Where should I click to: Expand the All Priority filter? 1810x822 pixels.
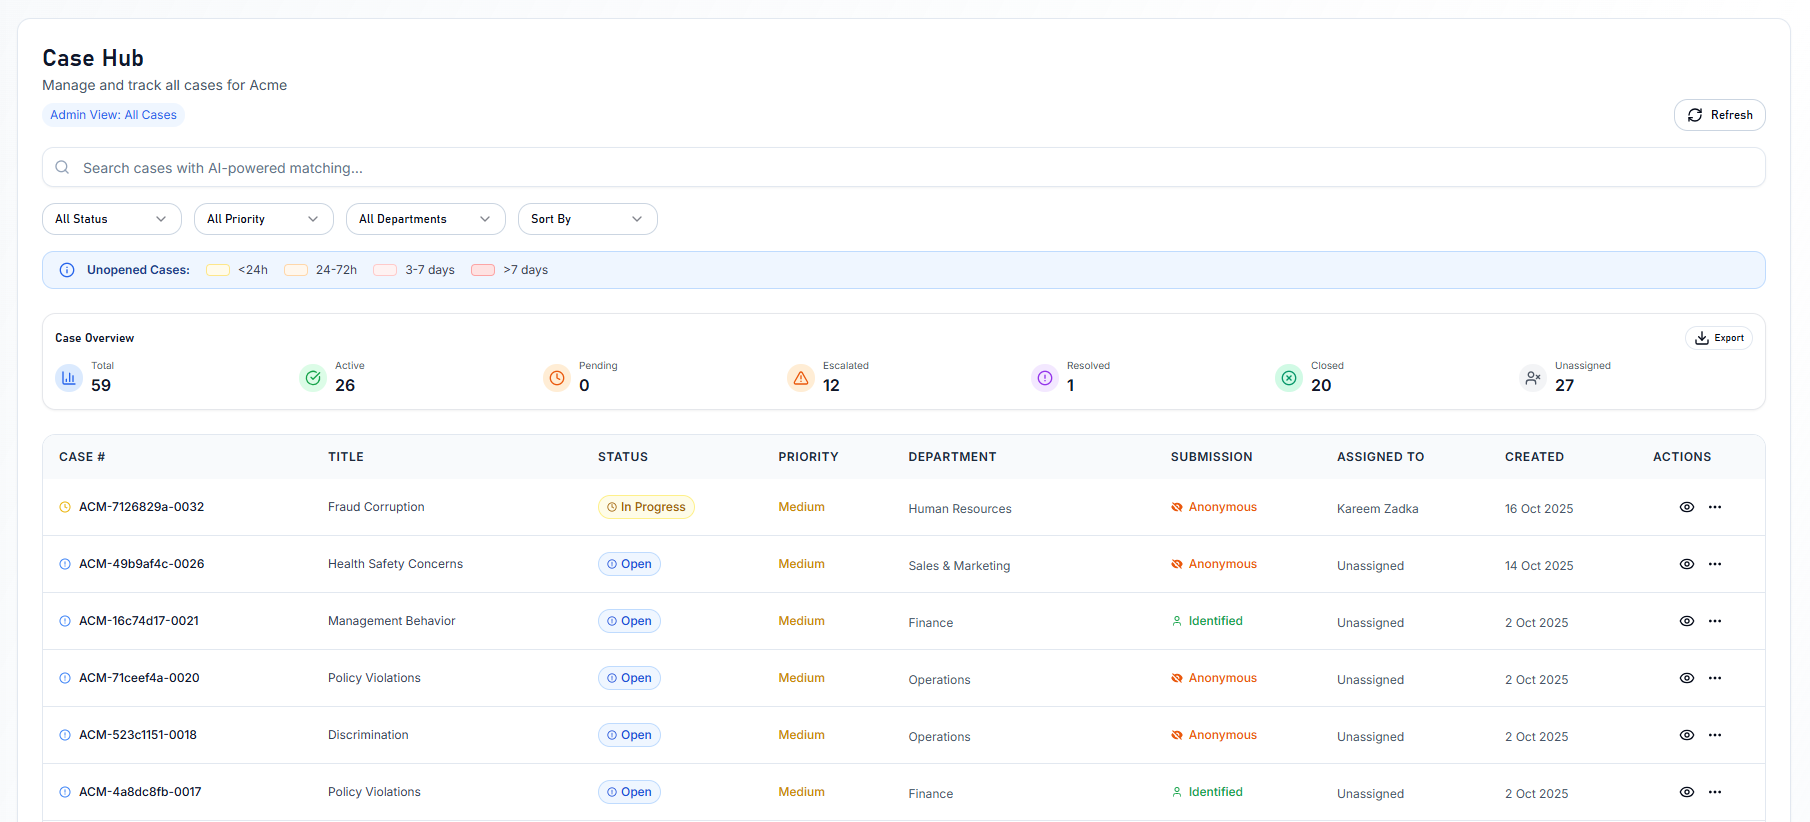pos(263,219)
